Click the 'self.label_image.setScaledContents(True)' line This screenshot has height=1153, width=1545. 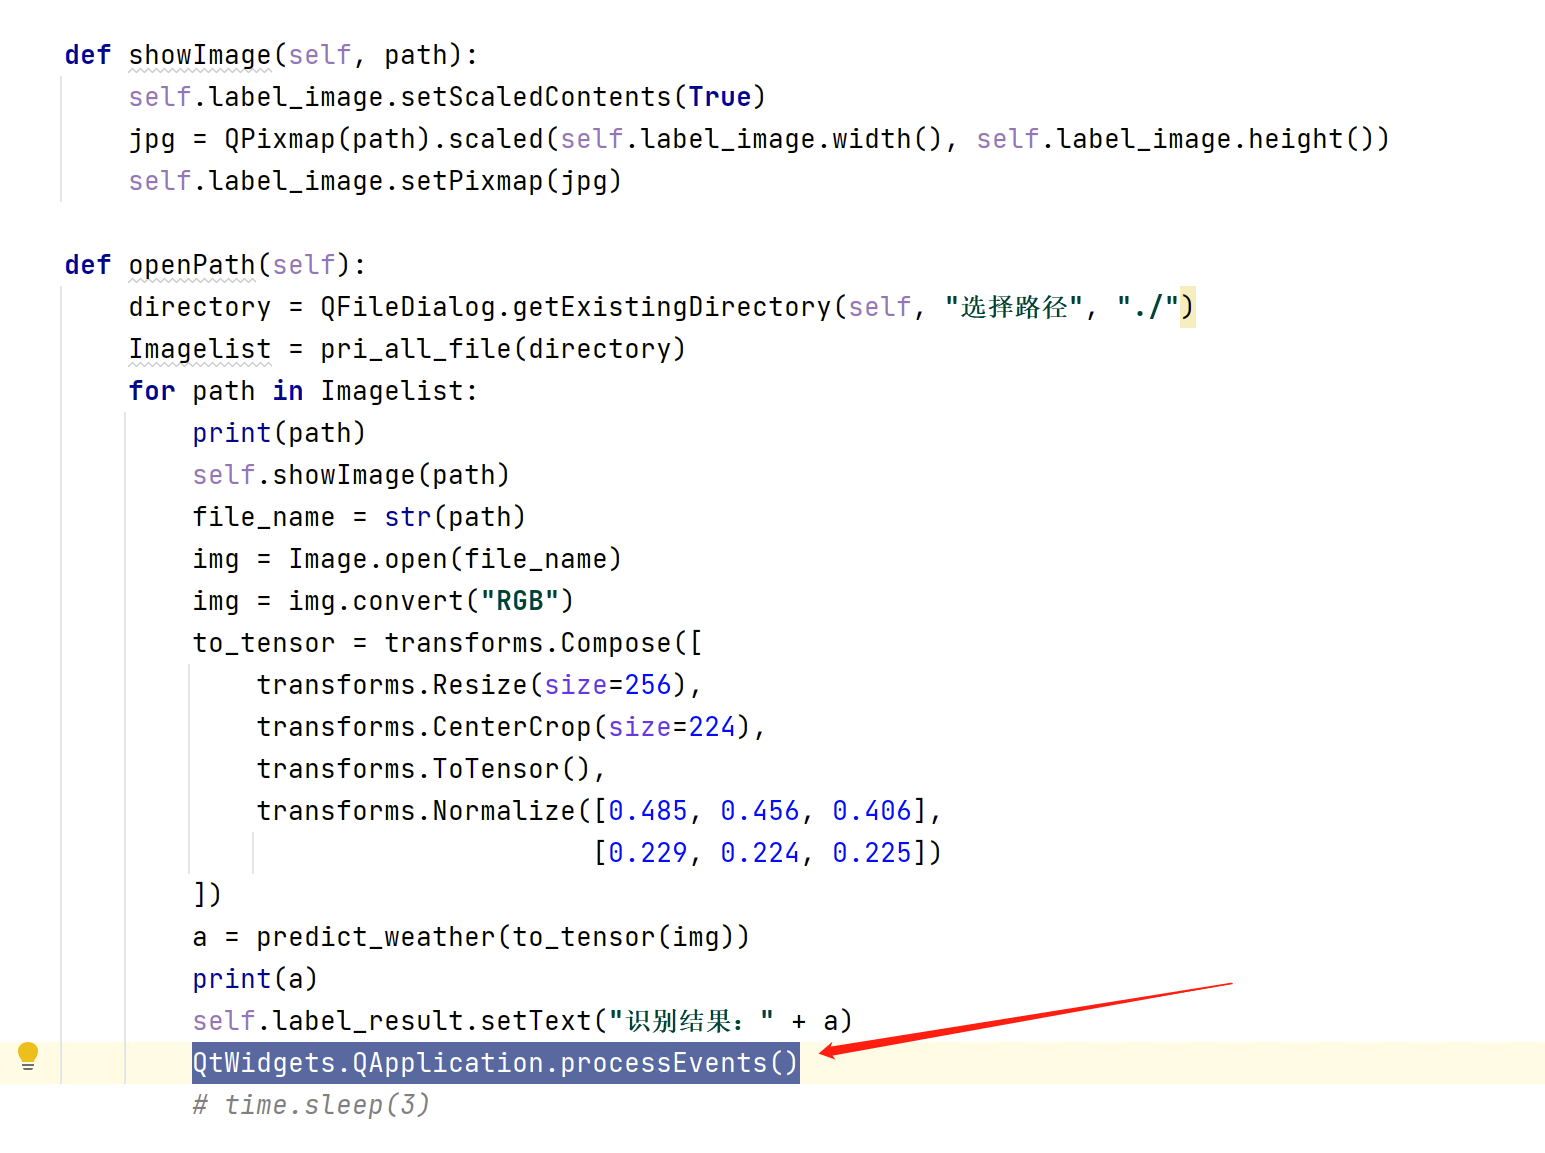pos(447,97)
